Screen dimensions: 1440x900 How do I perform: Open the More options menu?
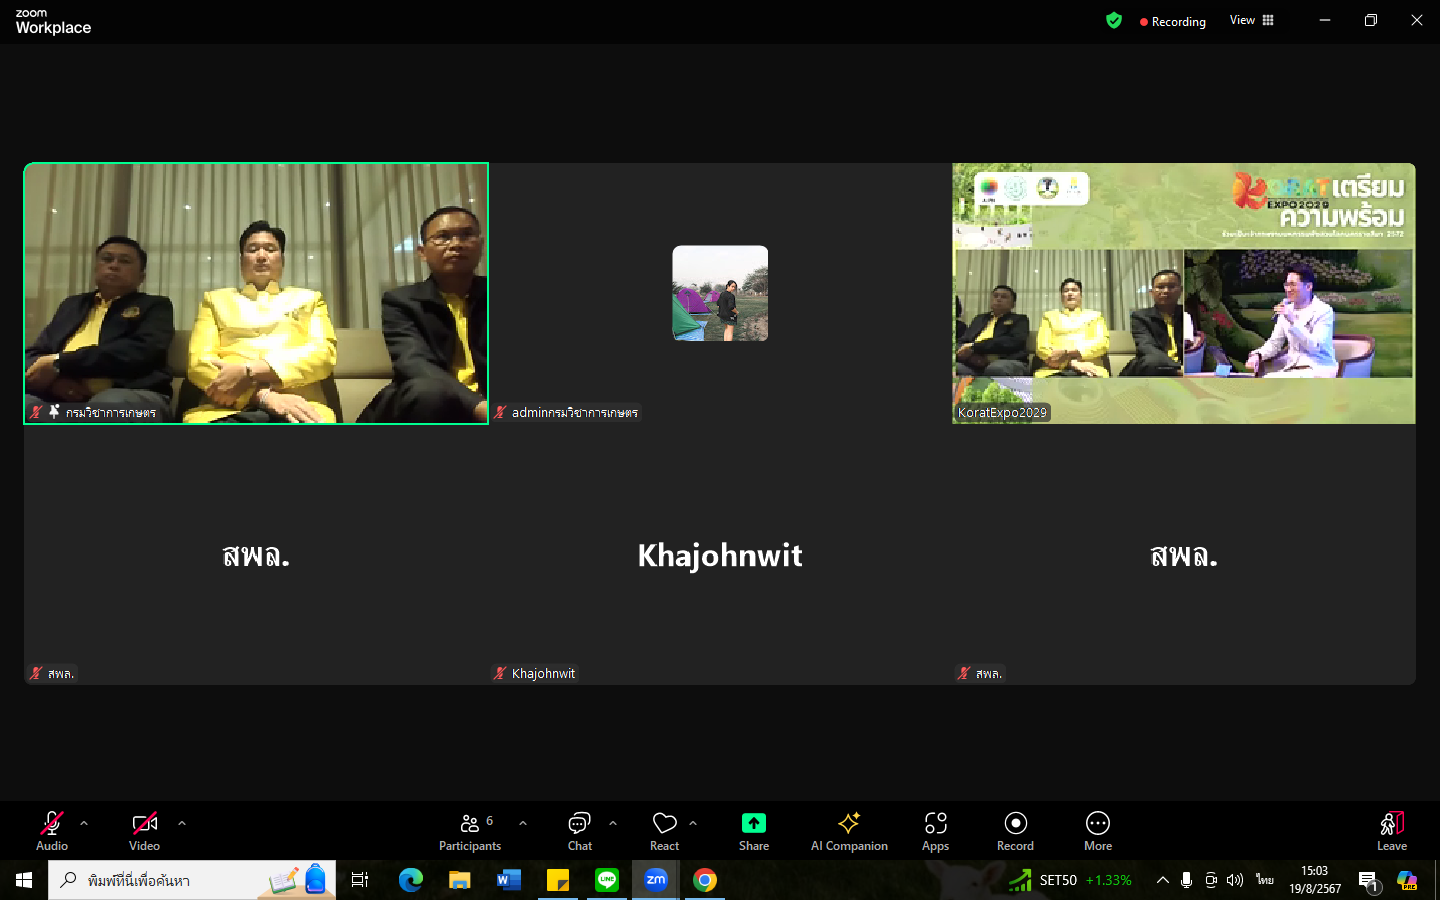1098,831
